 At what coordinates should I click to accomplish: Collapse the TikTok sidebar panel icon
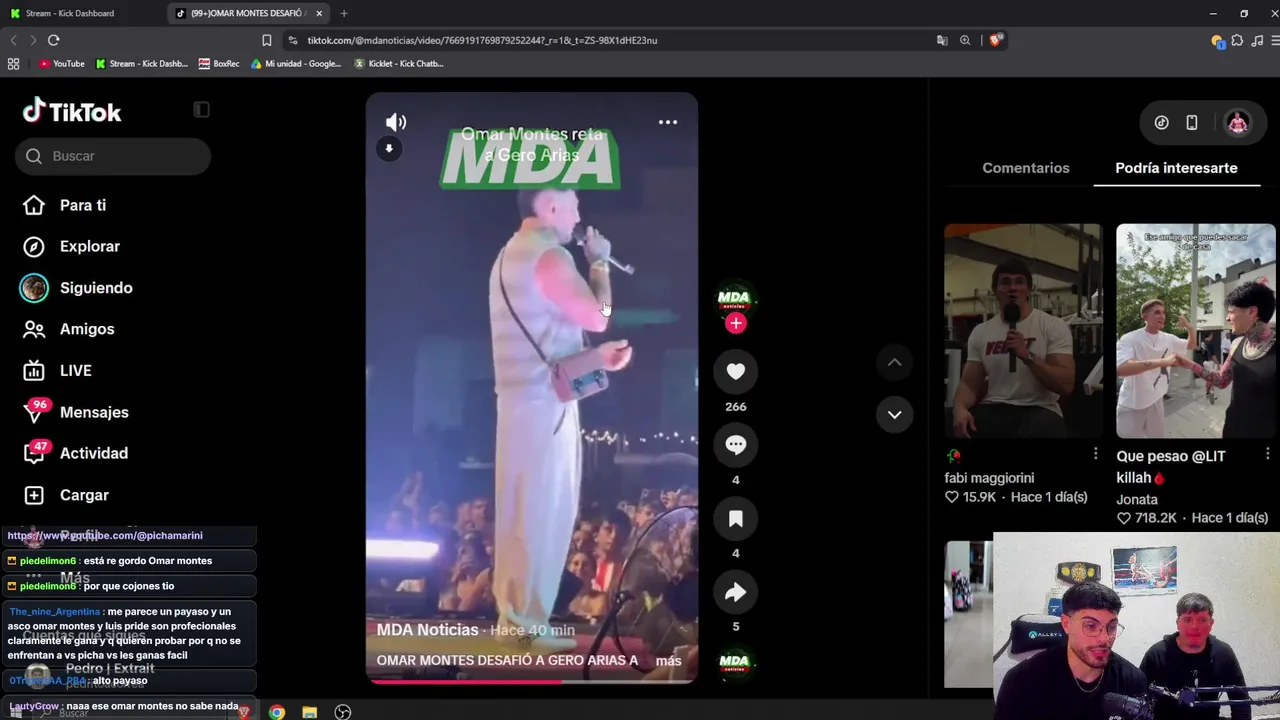coord(201,110)
